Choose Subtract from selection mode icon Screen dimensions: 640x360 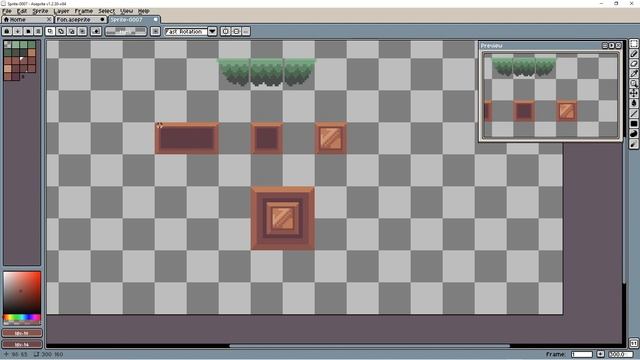coord(71,31)
